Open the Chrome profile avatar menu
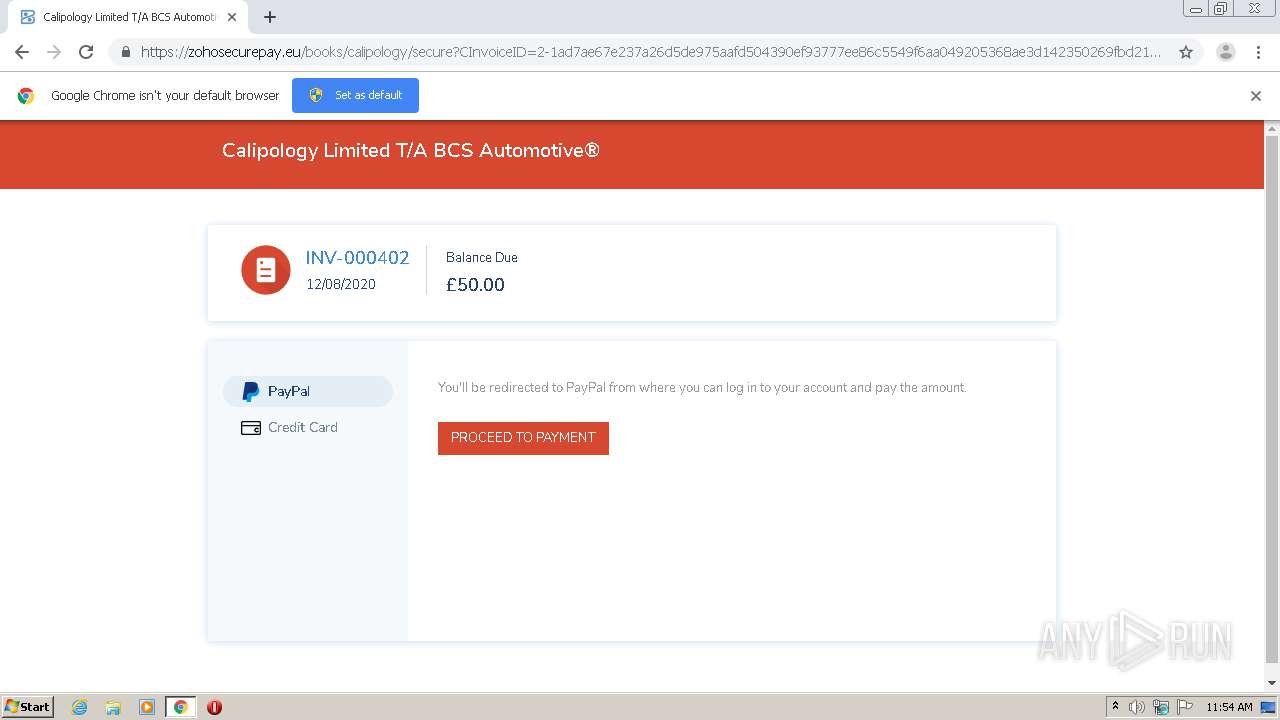Screen dimensions: 1280x720 (x=1226, y=52)
